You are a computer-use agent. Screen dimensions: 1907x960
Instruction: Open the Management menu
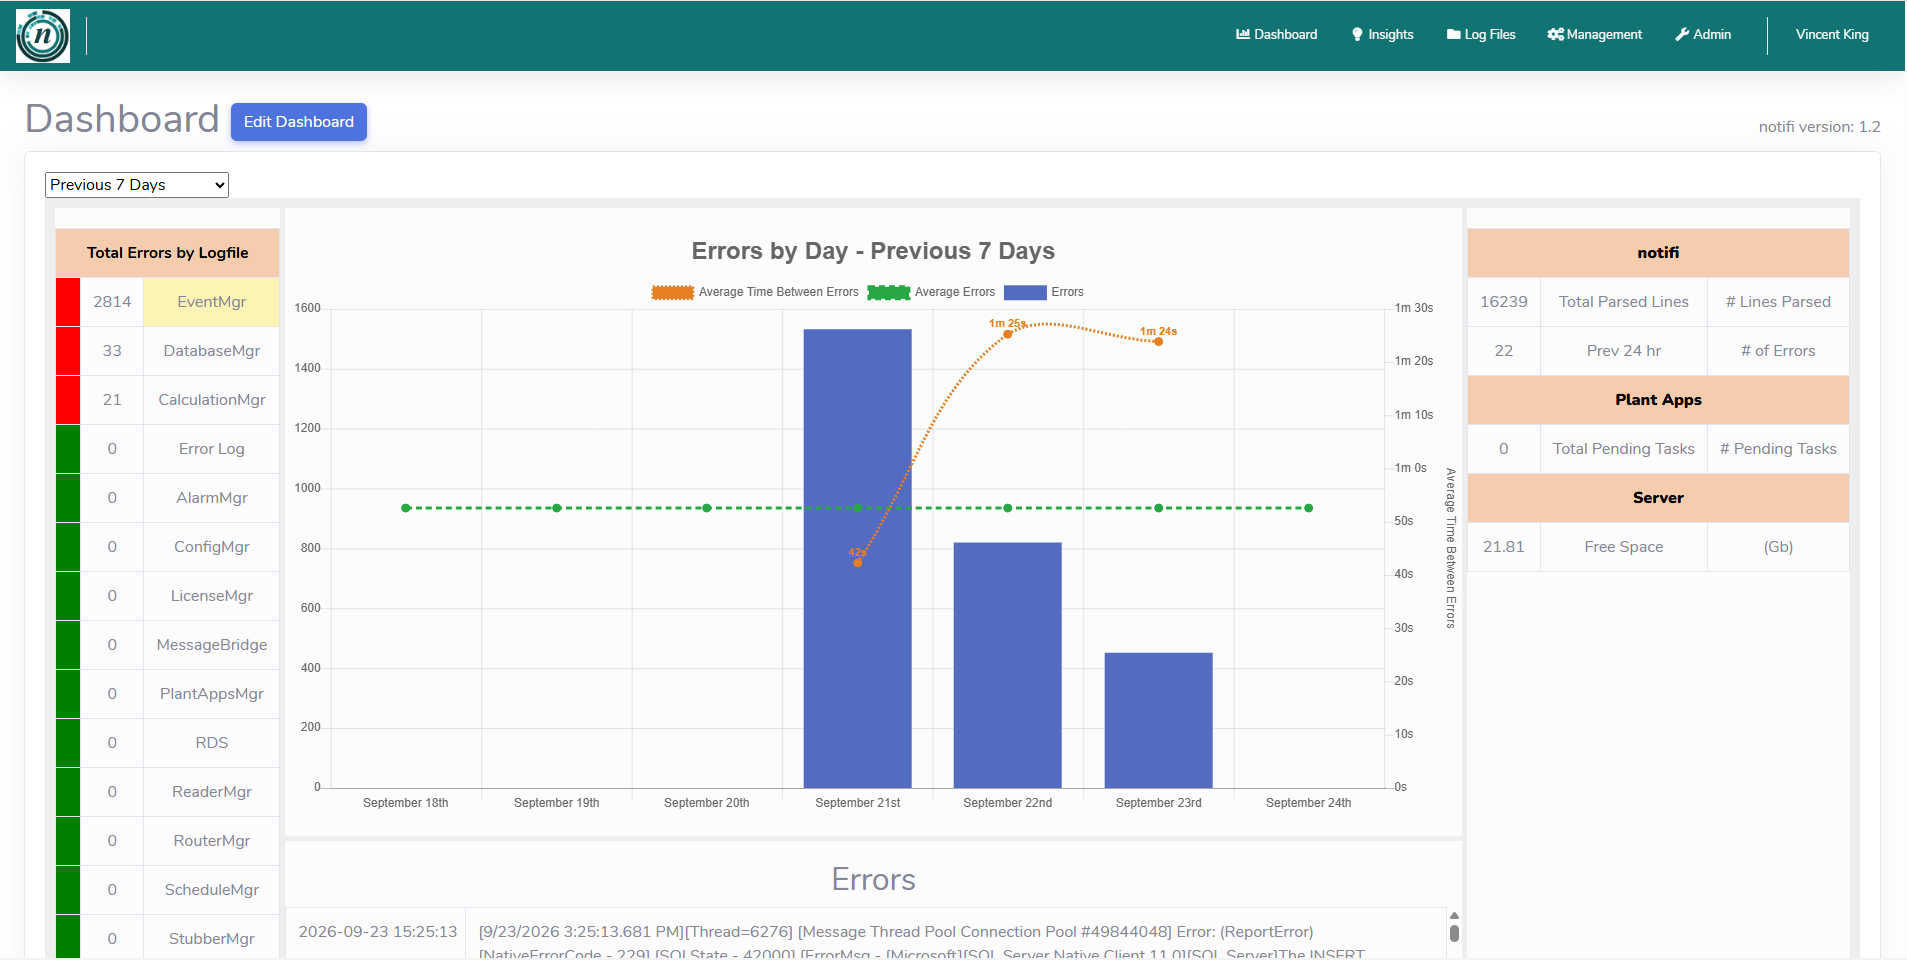pyautogui.click(x=1594, y=34)
